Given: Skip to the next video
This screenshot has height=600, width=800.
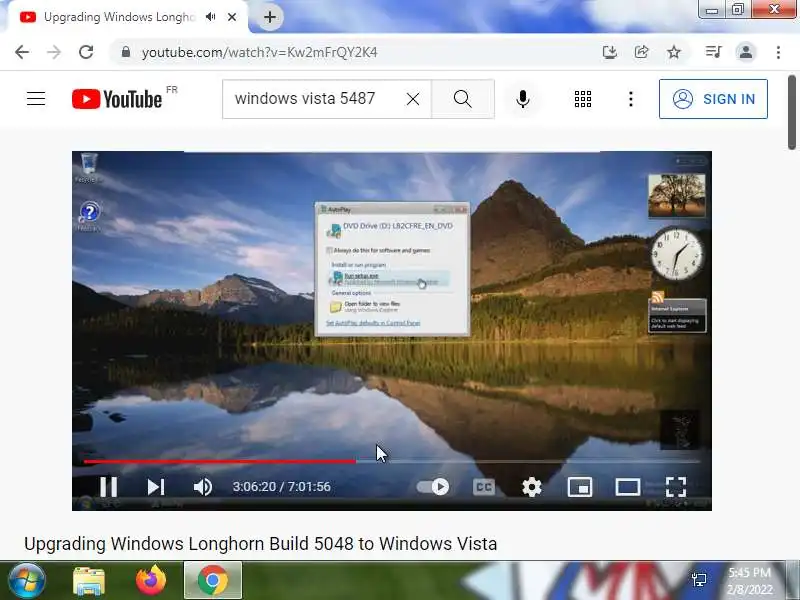Looking at the screenshot, I should coord(156,487).
